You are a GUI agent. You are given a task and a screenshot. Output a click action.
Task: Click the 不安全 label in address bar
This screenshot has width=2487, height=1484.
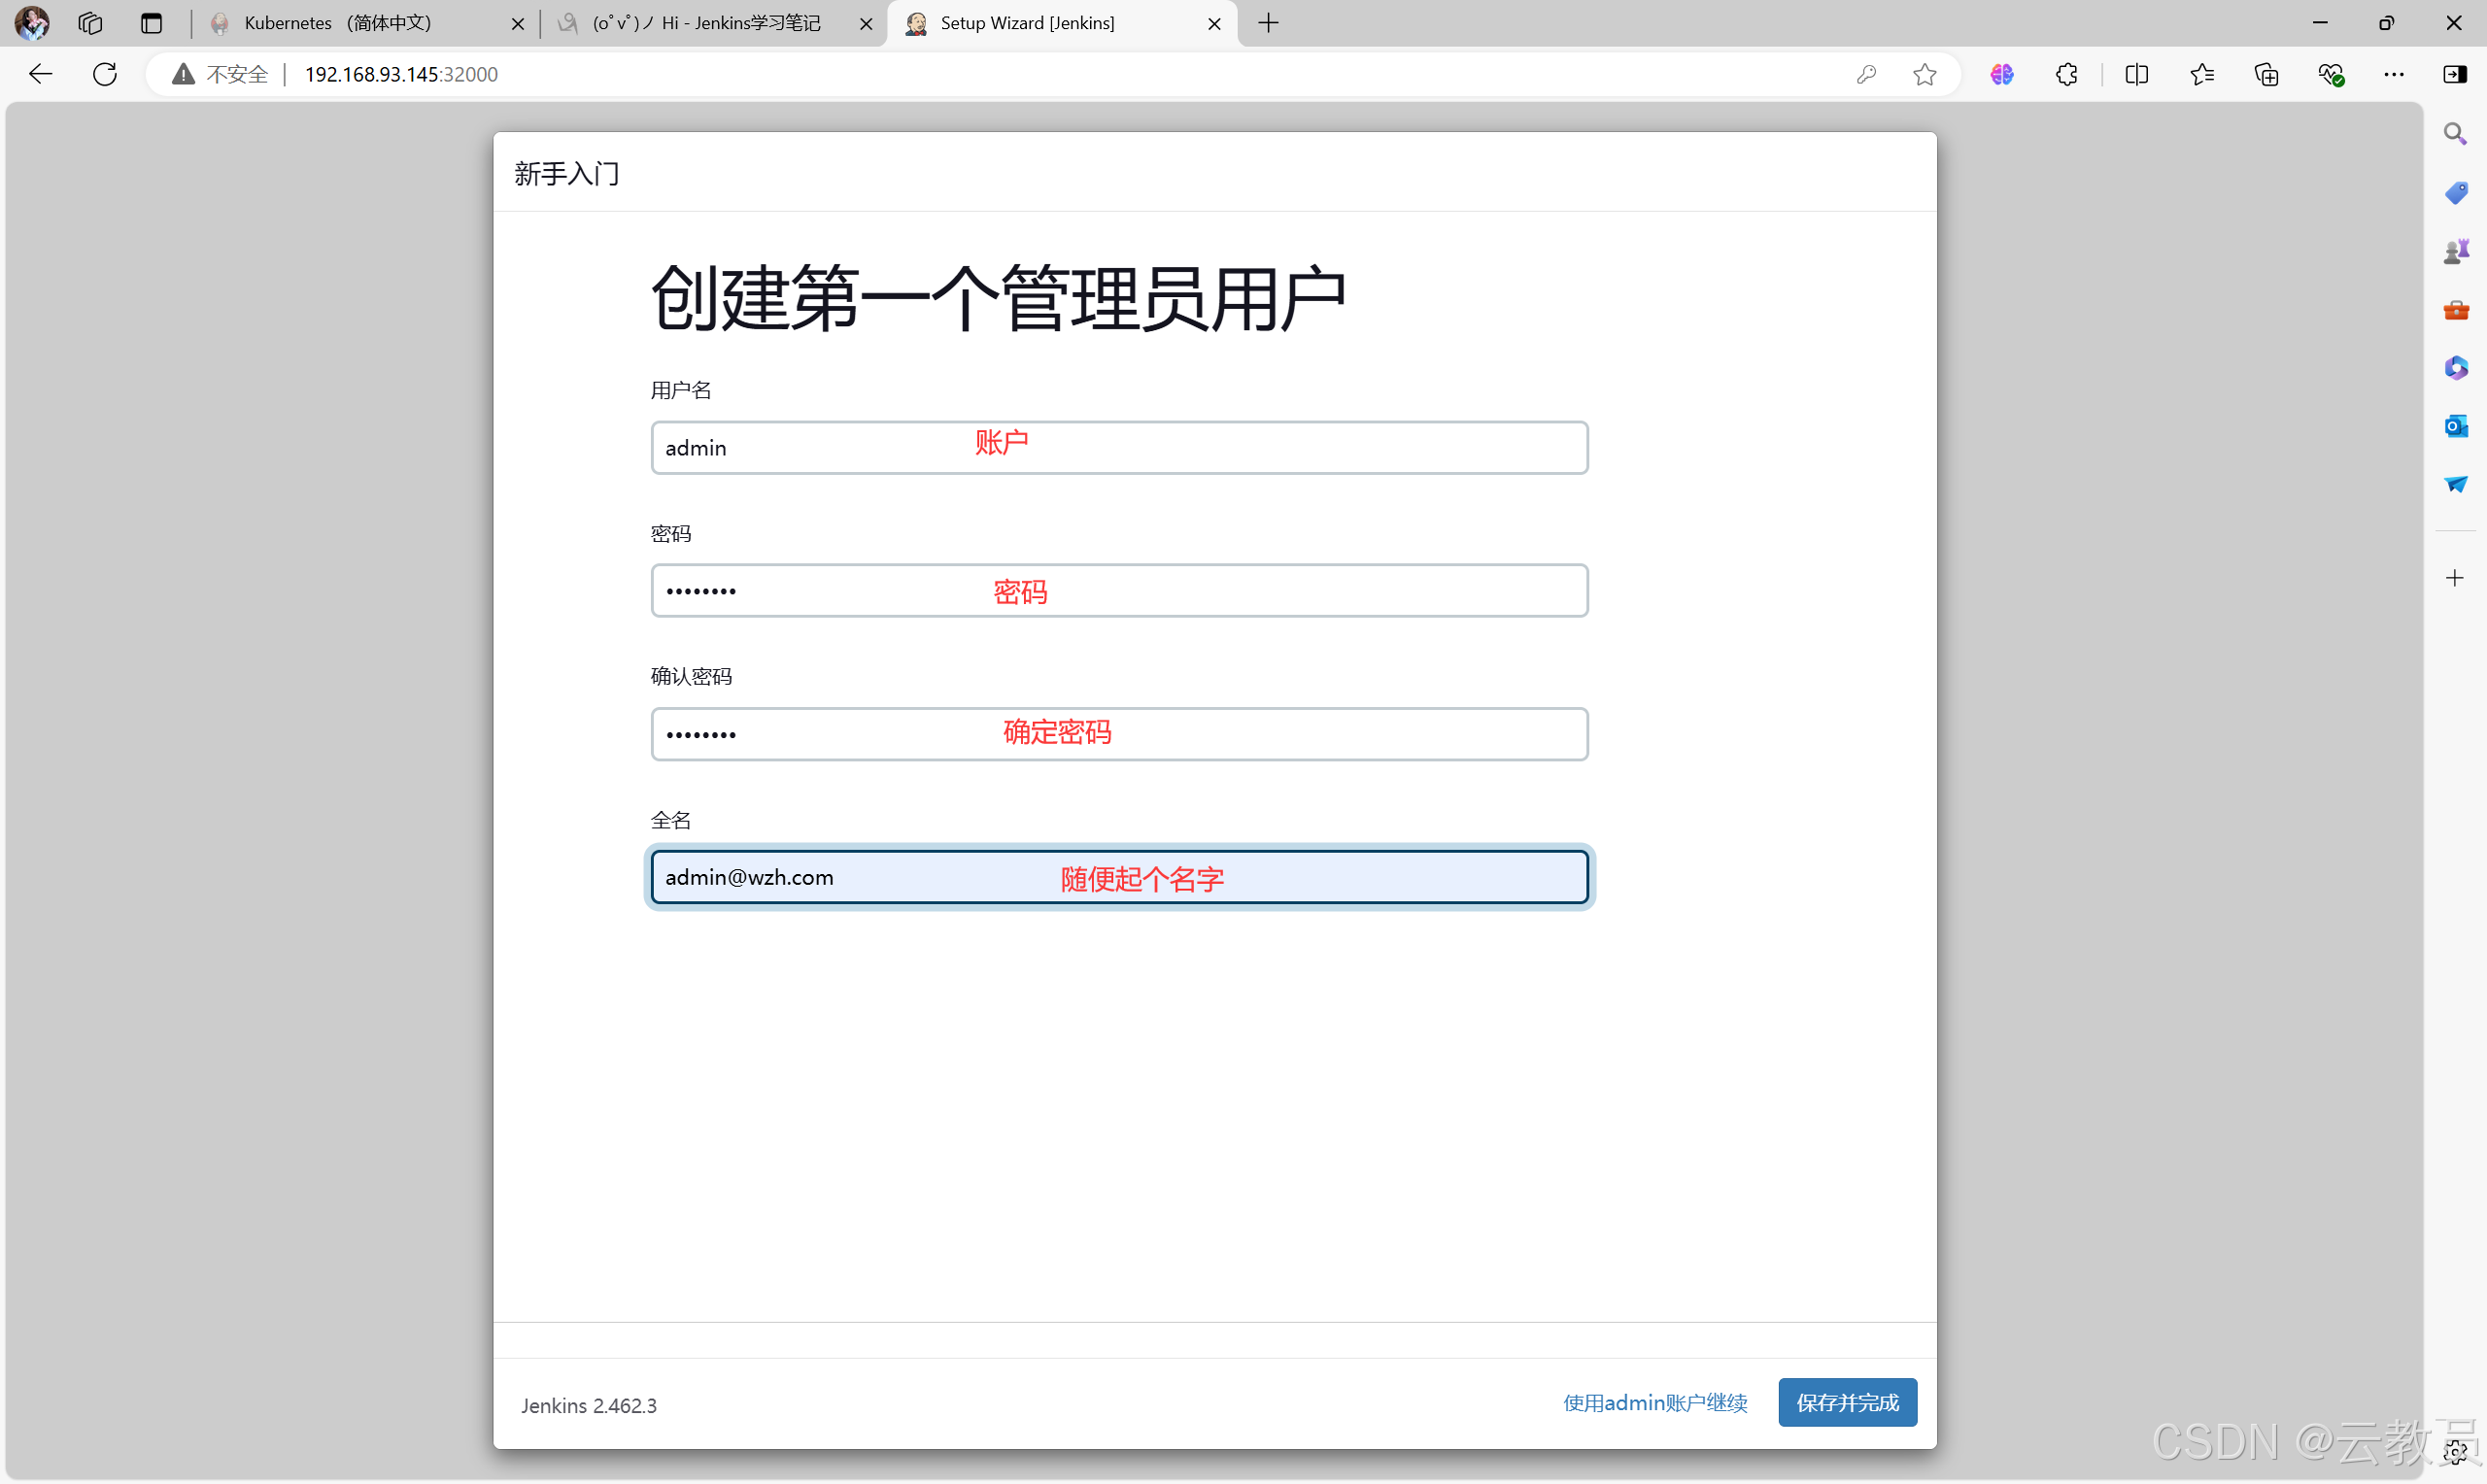(238, 74)
